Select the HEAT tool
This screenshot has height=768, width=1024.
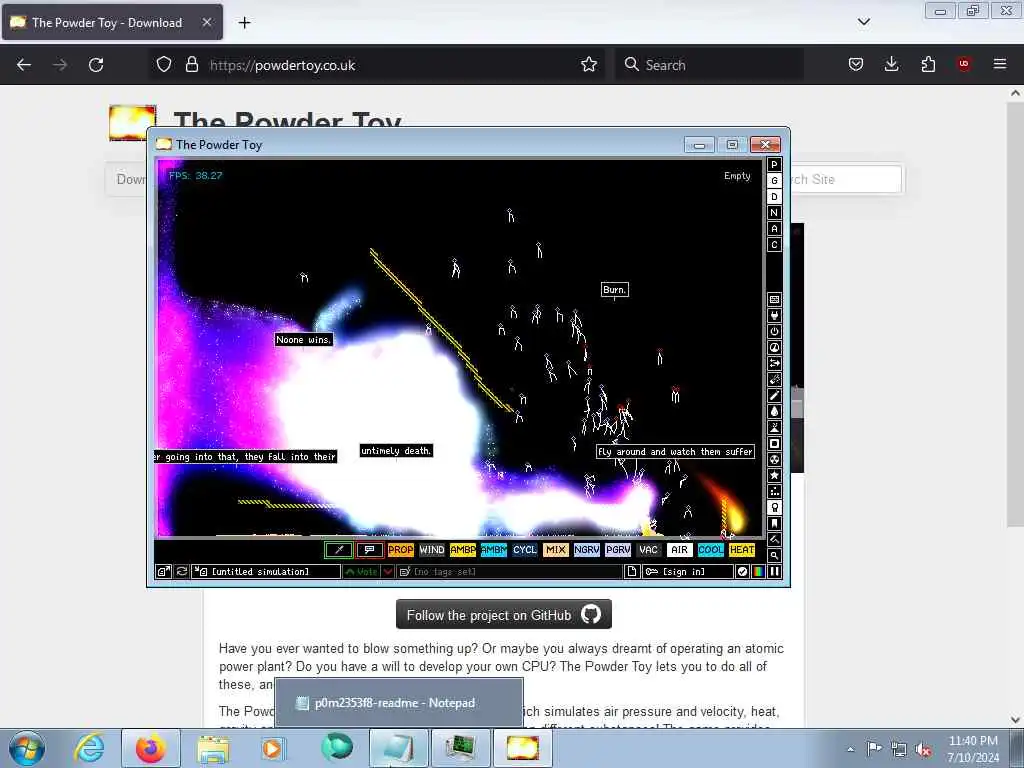tap(742, 550)
